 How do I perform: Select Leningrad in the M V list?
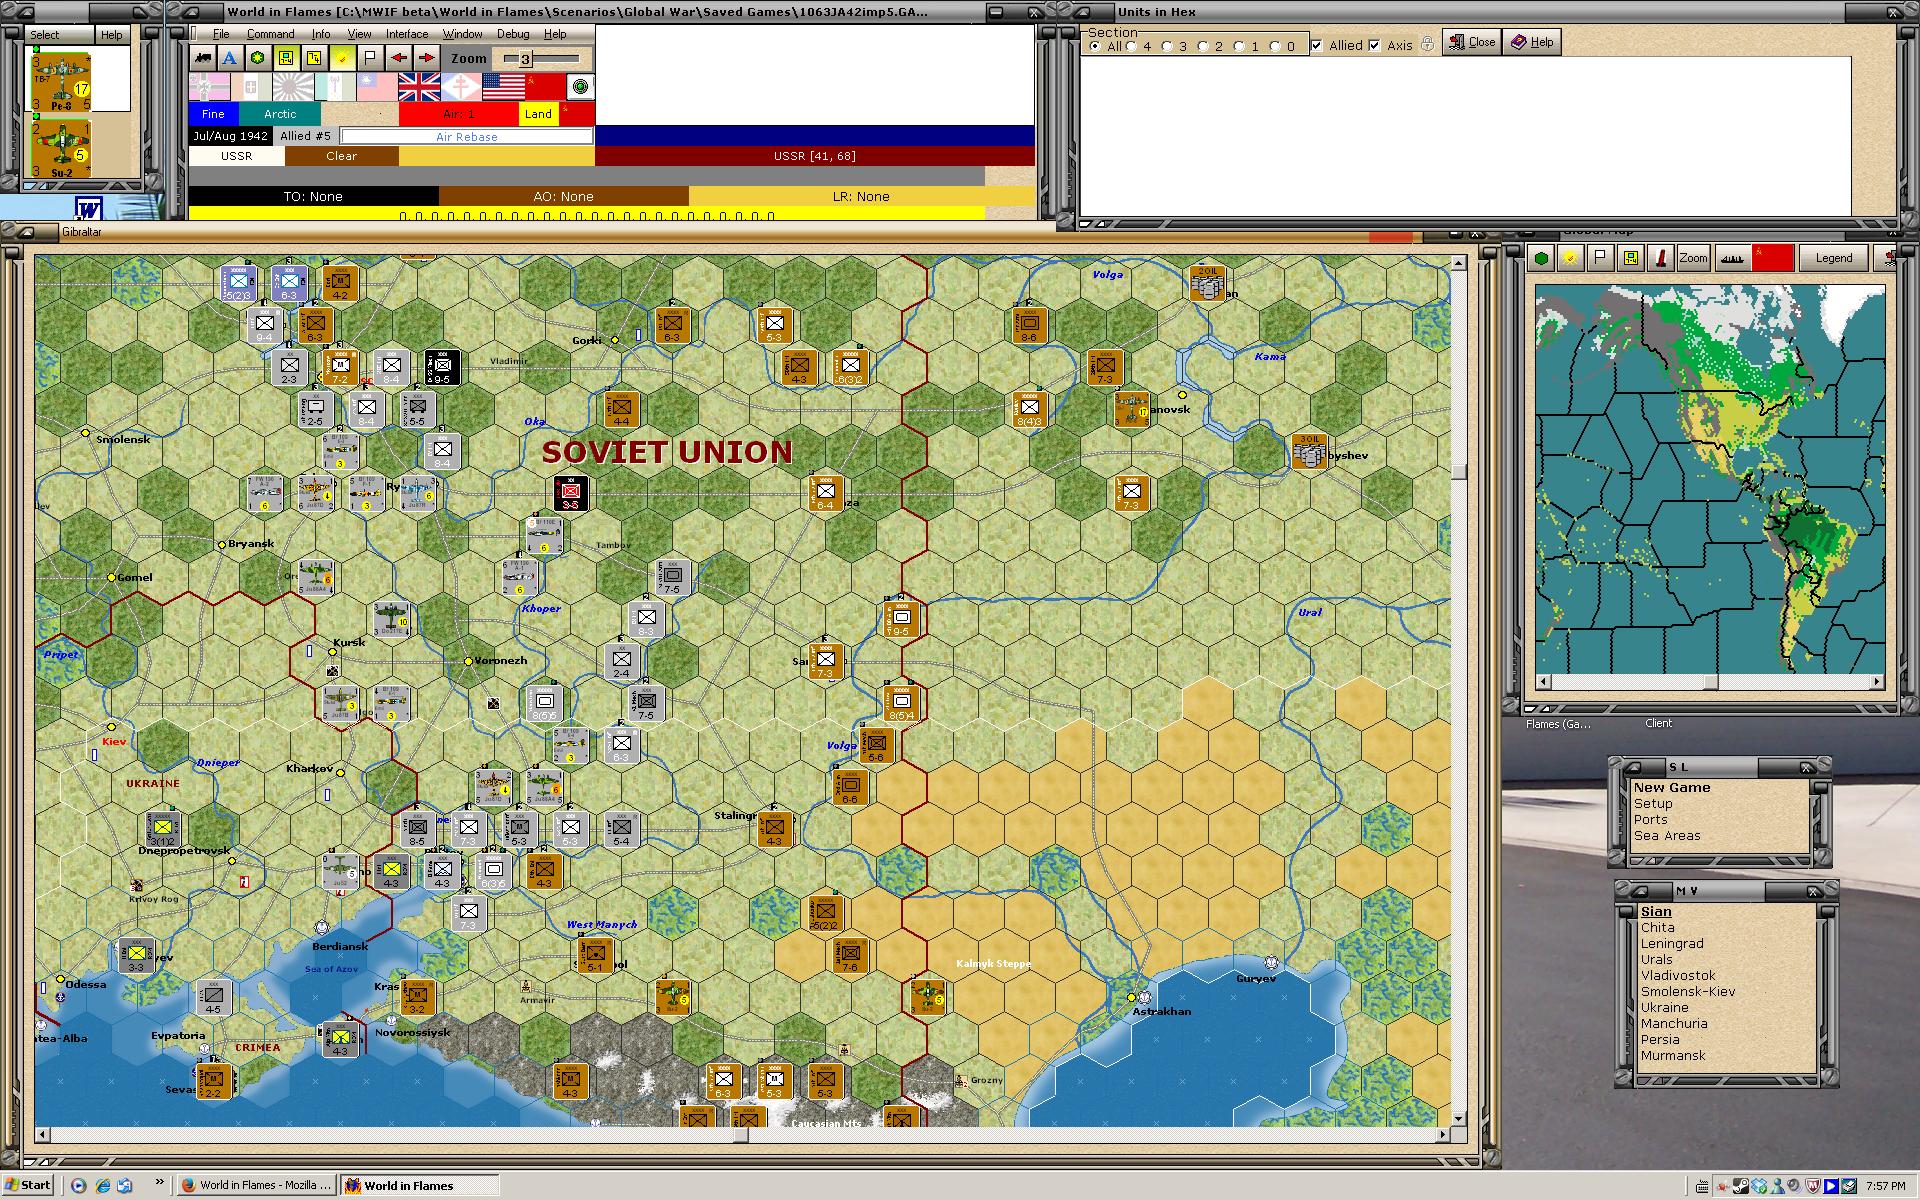tap(1672, 944)
